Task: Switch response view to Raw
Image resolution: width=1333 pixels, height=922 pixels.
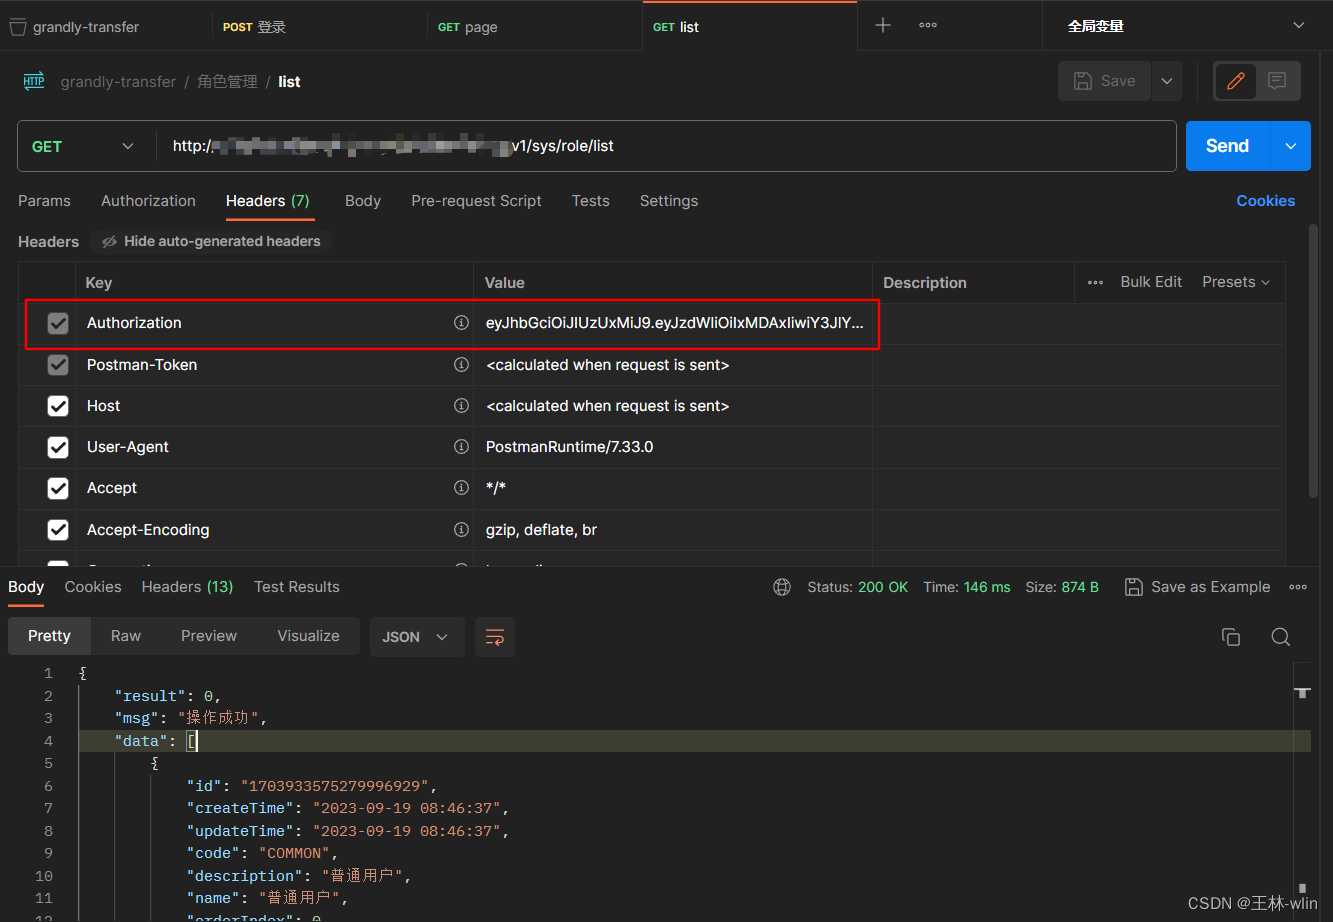Action: pyautogui.click(x=126, y=636)
